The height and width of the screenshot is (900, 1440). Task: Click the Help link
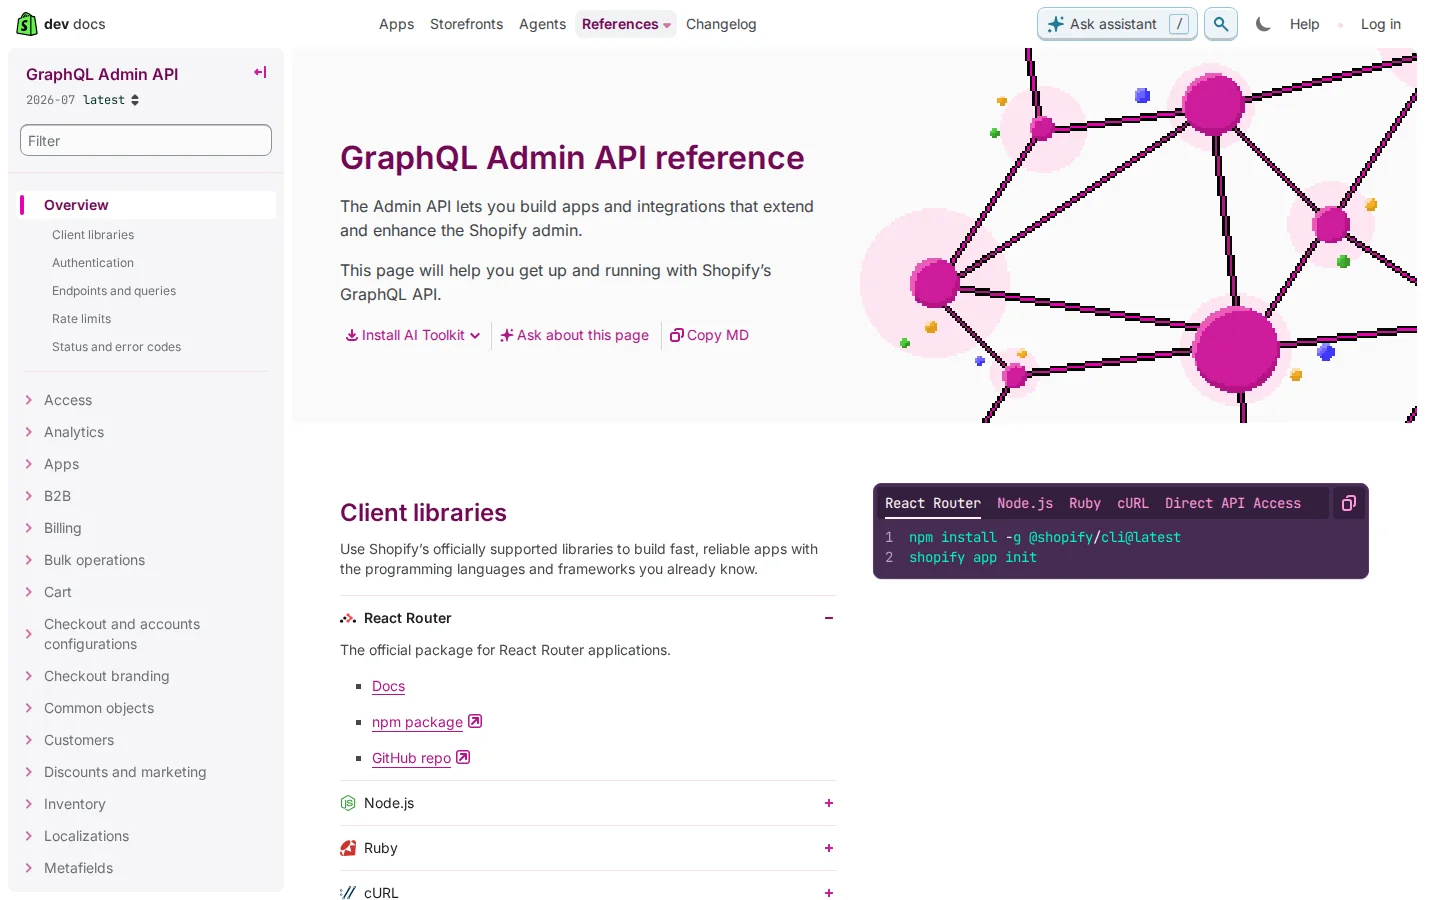pos(1304,24)
